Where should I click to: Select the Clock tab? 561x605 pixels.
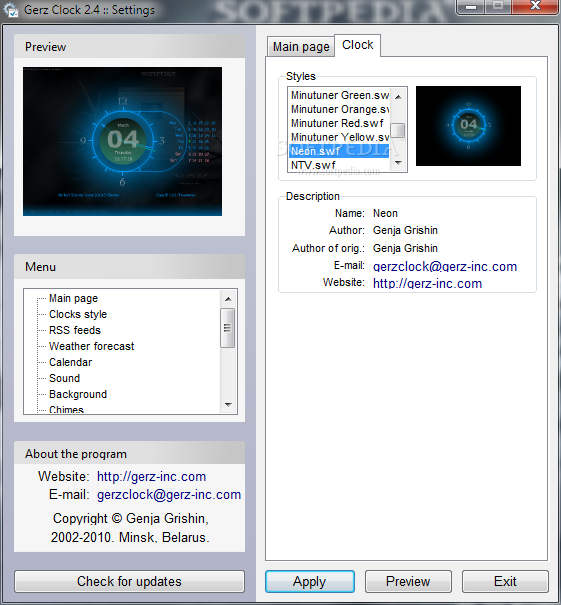tap(357, 45)
